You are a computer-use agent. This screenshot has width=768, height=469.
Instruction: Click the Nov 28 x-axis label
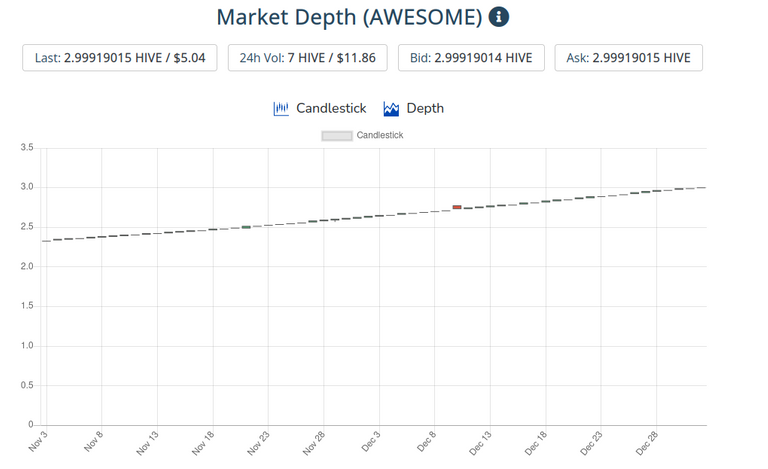coord(313,443)
